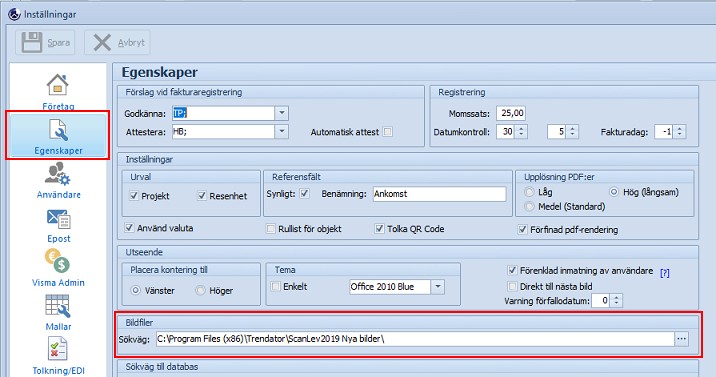Viewport: 716px width, 377px height.
Task: Open the Visma Admin section
Action: tap(58, 268)
